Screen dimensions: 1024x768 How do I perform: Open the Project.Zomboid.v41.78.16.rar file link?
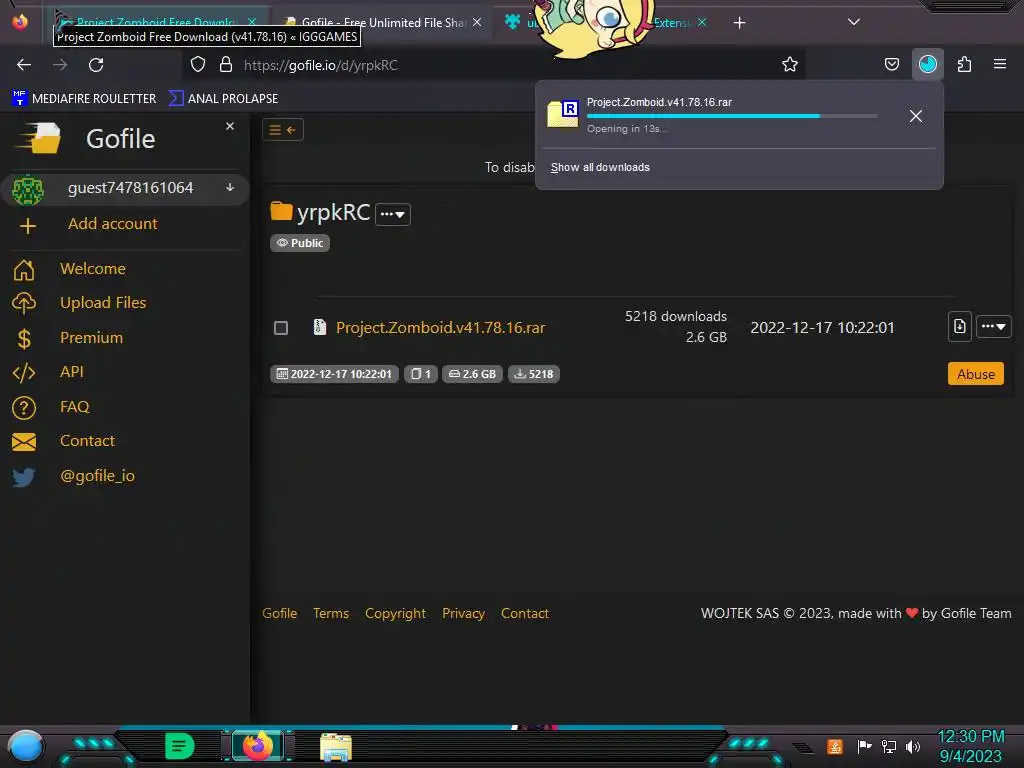440,328
